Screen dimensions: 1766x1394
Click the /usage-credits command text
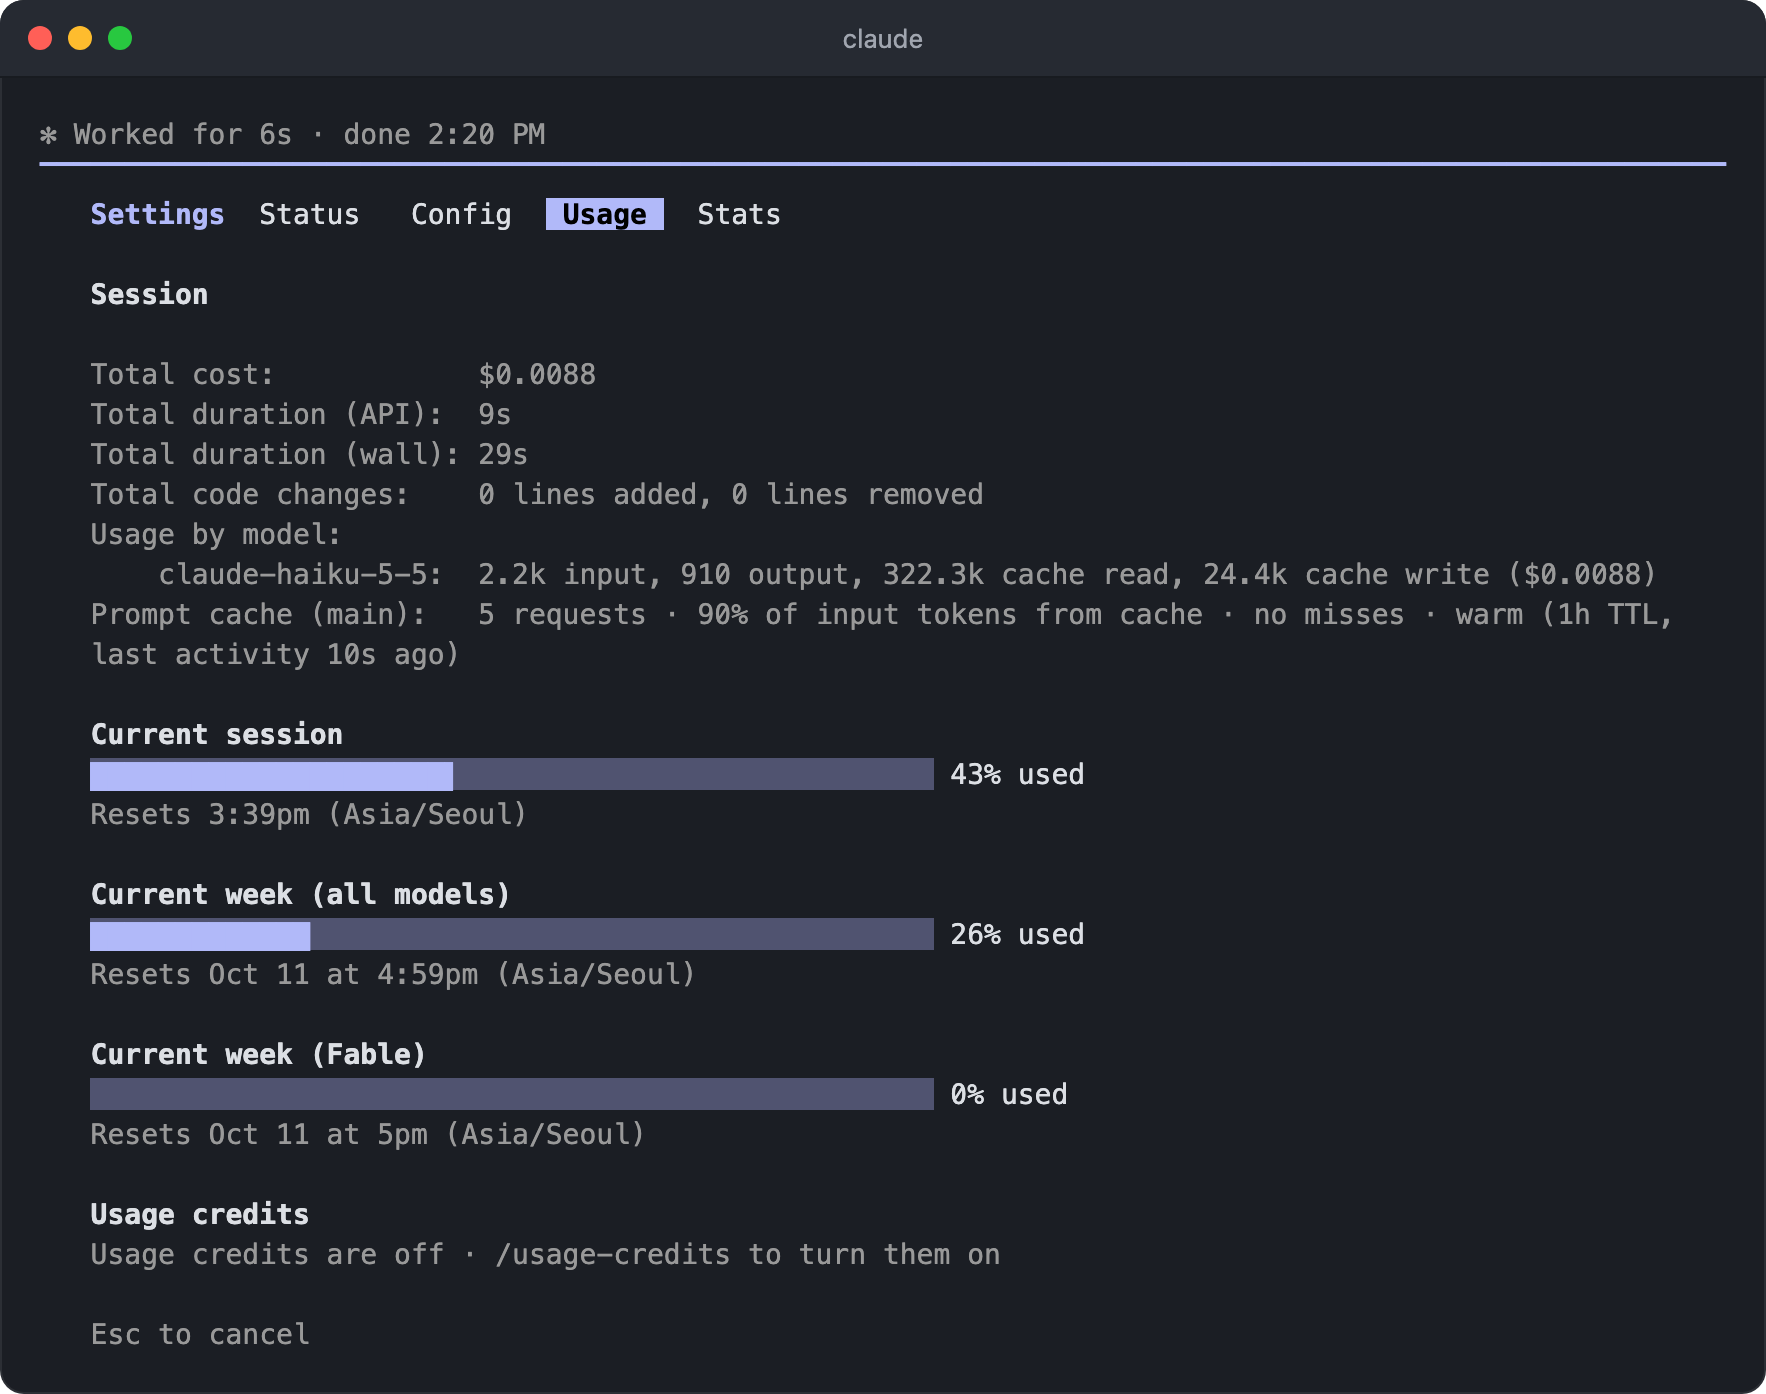point(613,1254)
